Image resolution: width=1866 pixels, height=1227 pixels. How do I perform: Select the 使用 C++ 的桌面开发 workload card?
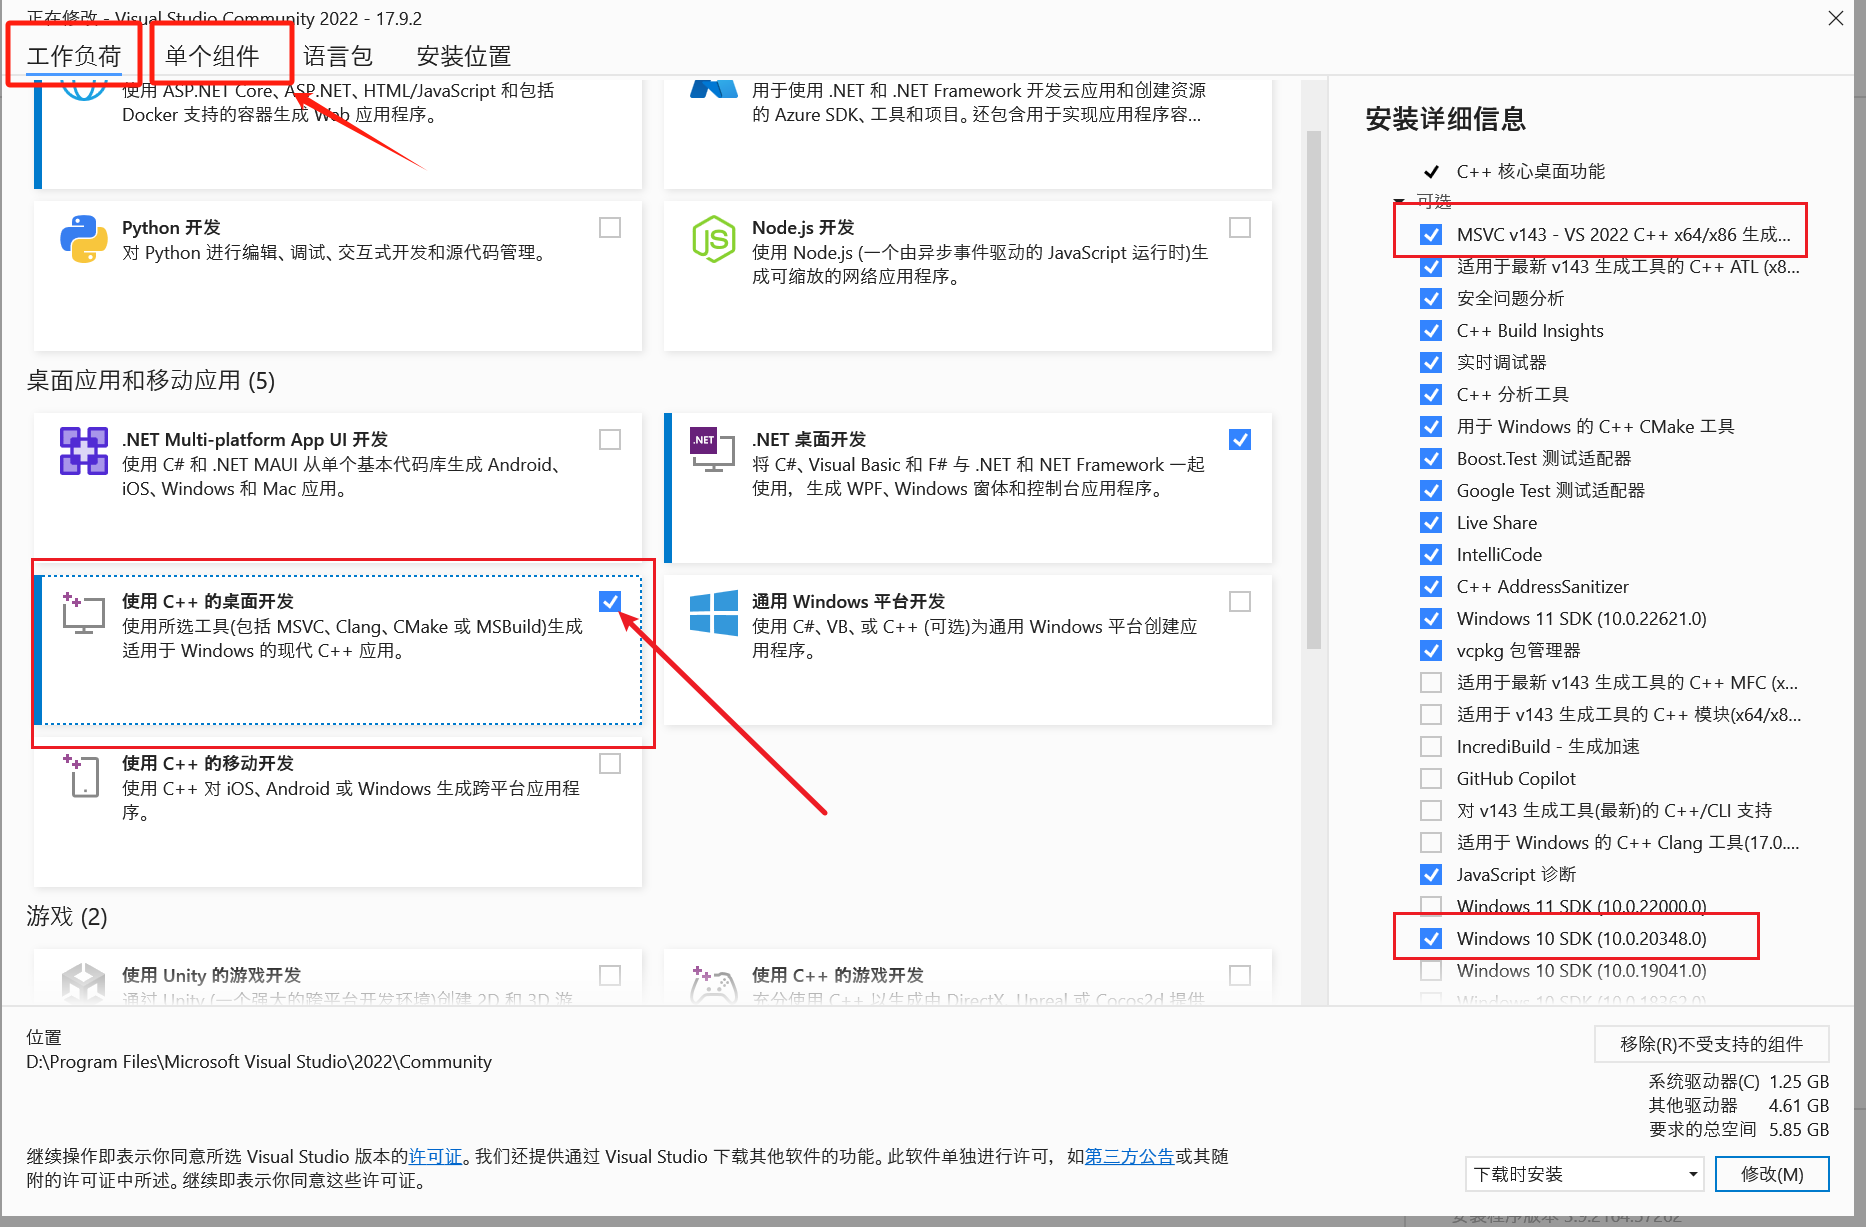tap(338, 650)
